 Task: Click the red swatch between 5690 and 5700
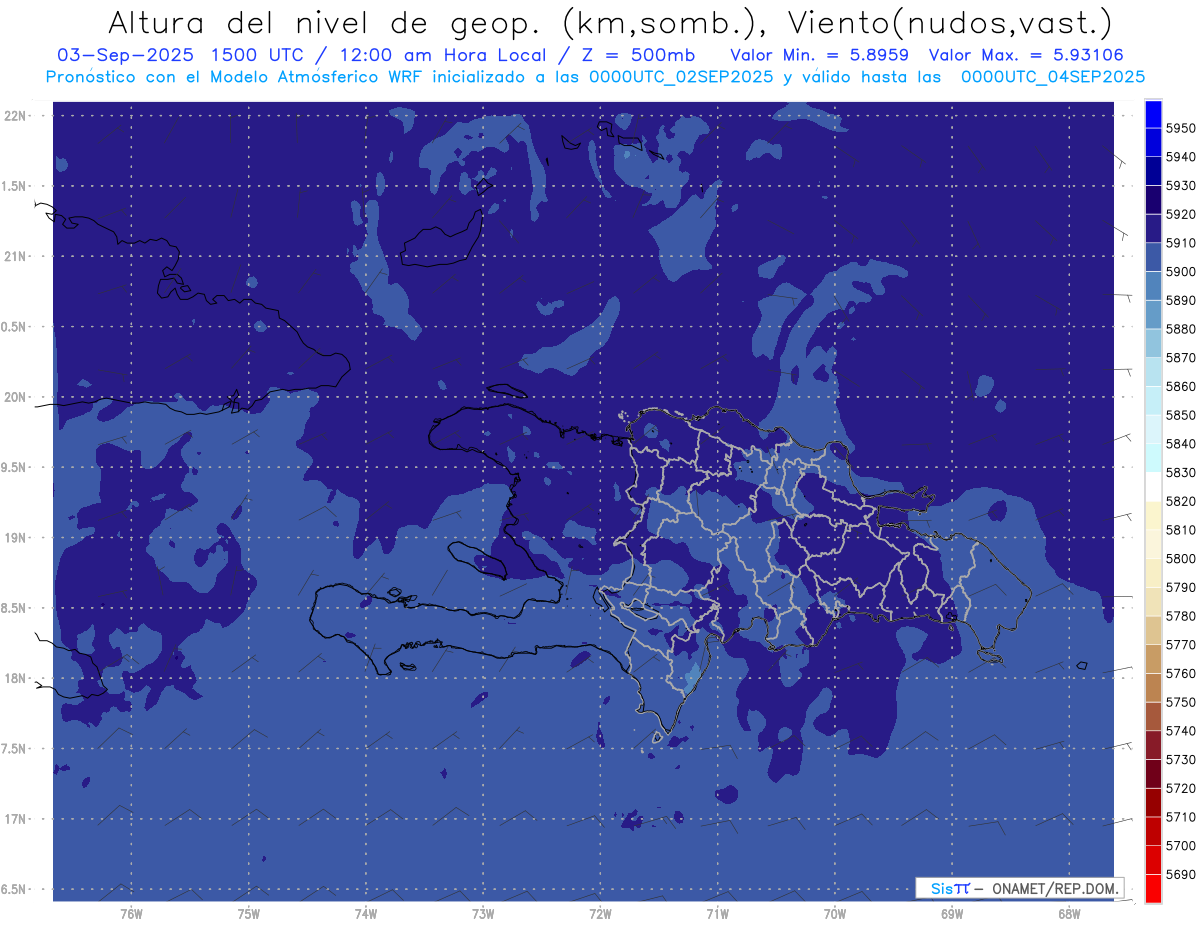(1153, 858)
